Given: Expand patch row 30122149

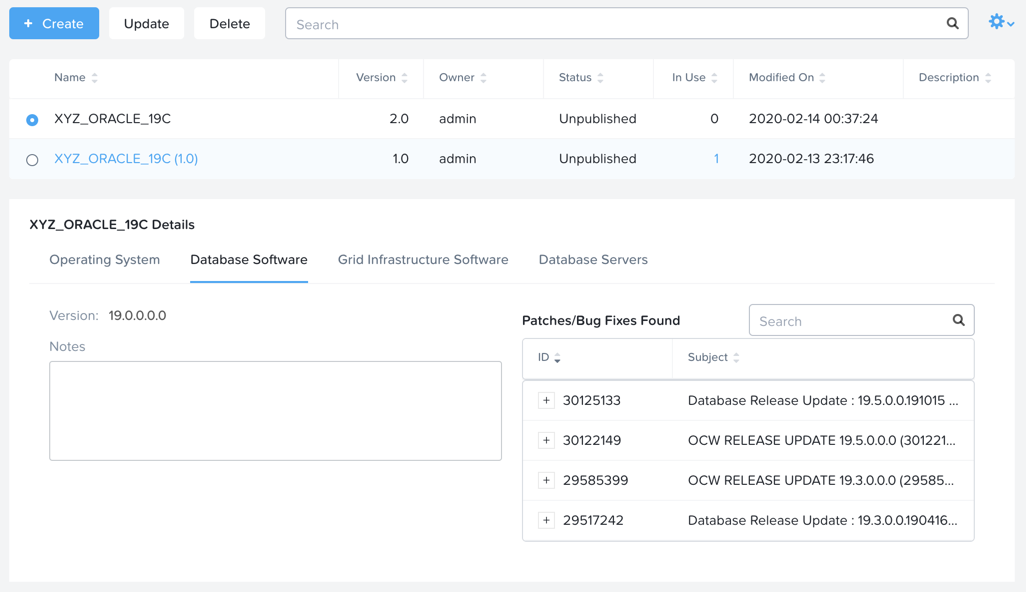Looking at the screenshot, I should pyautogui.click(x=546, y=440).
